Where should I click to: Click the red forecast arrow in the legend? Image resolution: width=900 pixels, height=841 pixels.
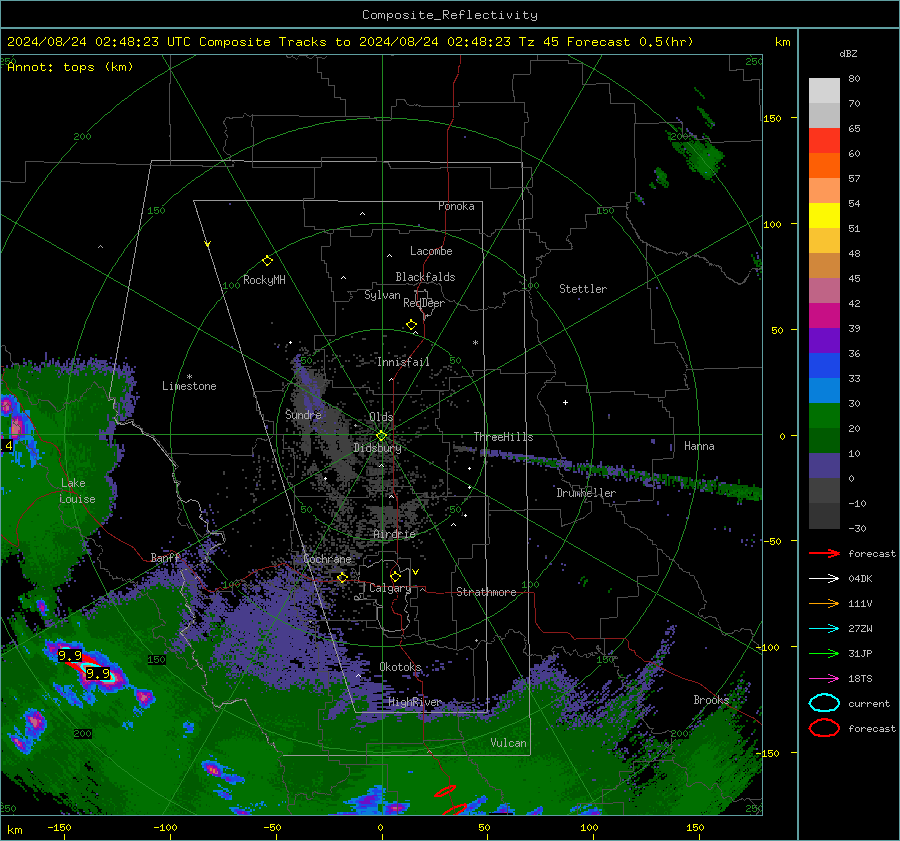point(824,553)
